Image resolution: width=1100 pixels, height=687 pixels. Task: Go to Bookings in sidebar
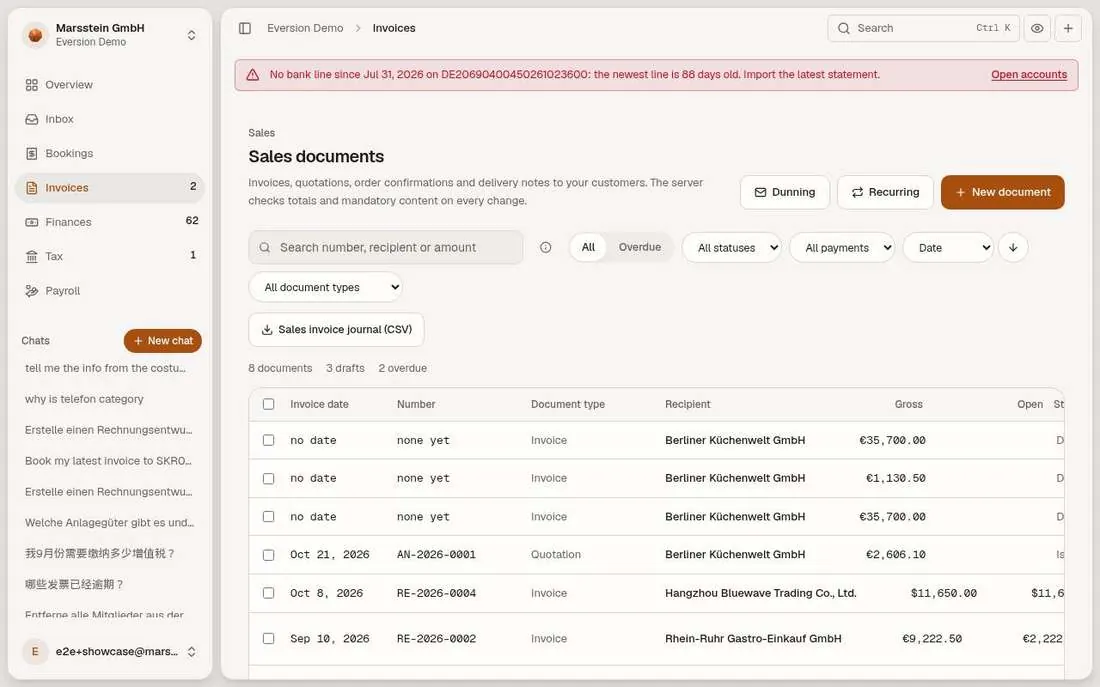(109, 154)
